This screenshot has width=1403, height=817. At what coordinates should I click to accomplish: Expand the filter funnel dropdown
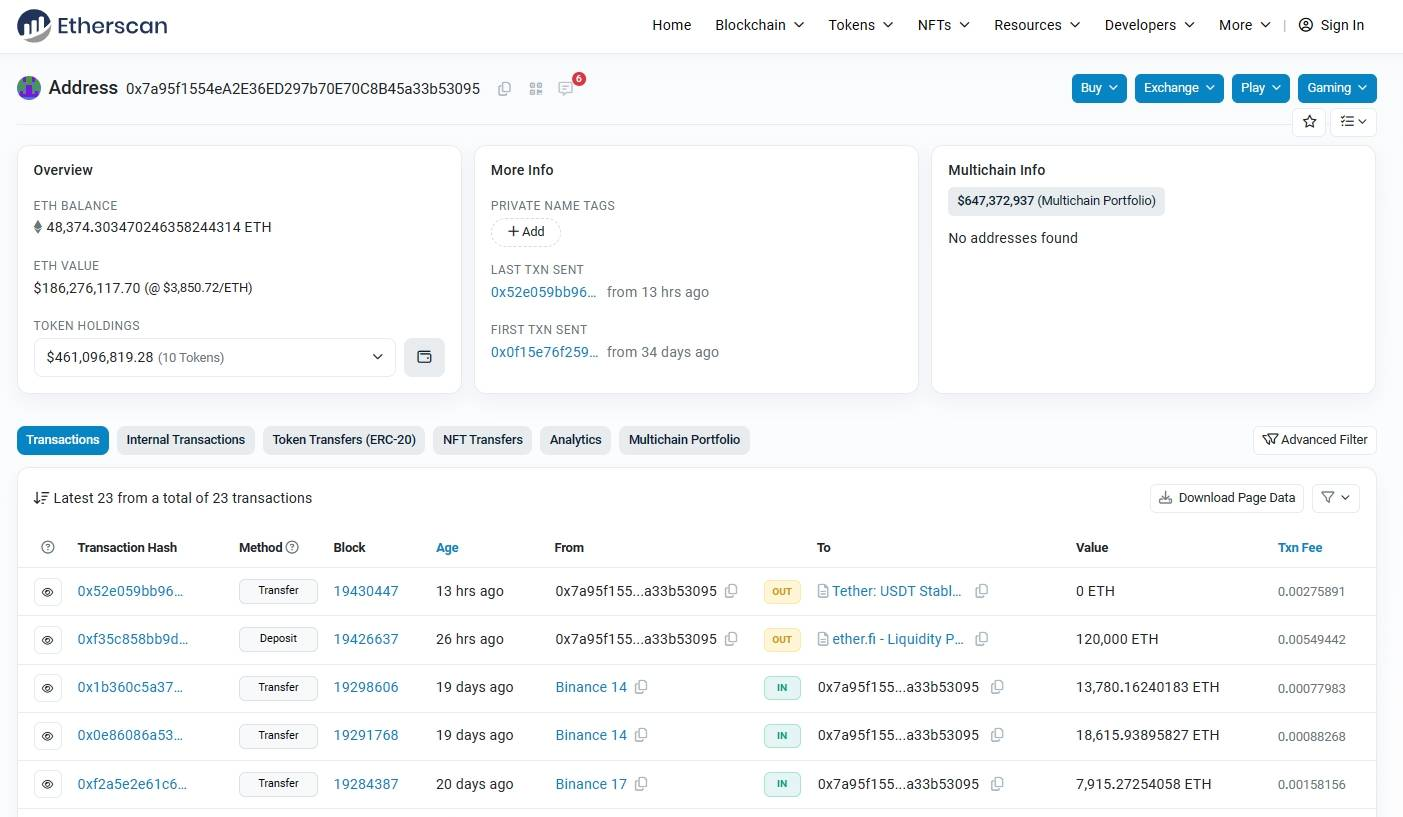point(1335,498)
